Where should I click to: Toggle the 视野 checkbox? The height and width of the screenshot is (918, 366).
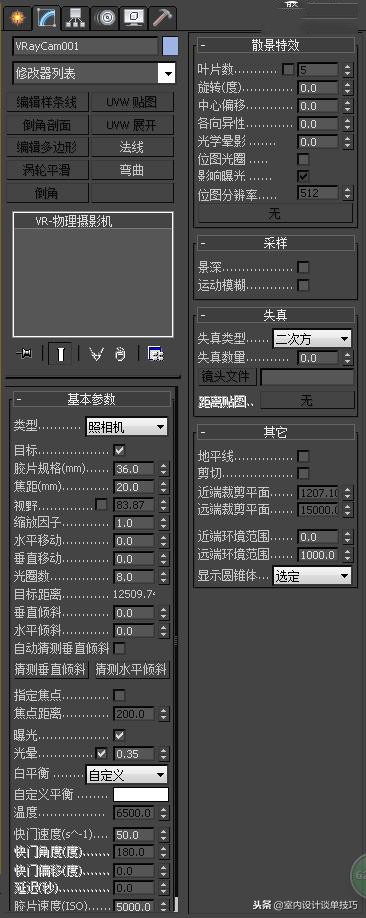point(101,504)
